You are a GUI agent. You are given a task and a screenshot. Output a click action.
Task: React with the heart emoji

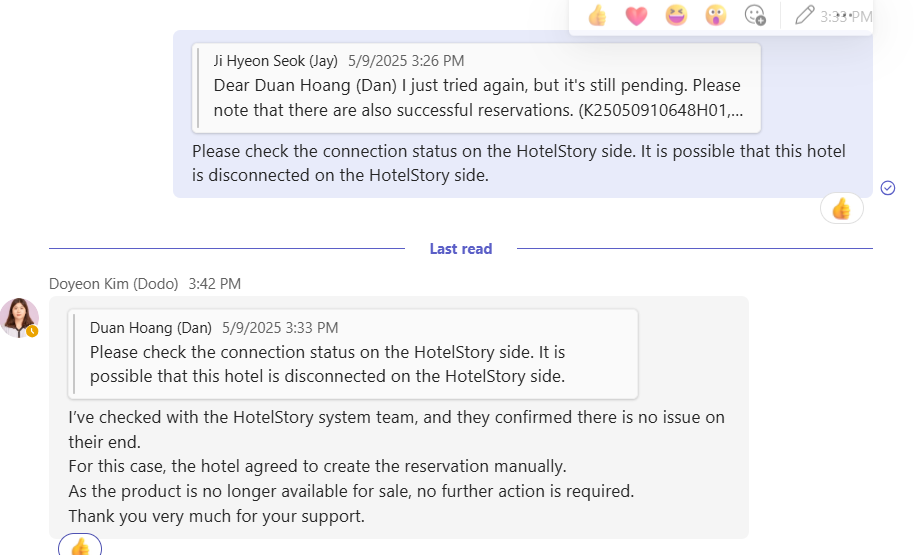[636, 16]
